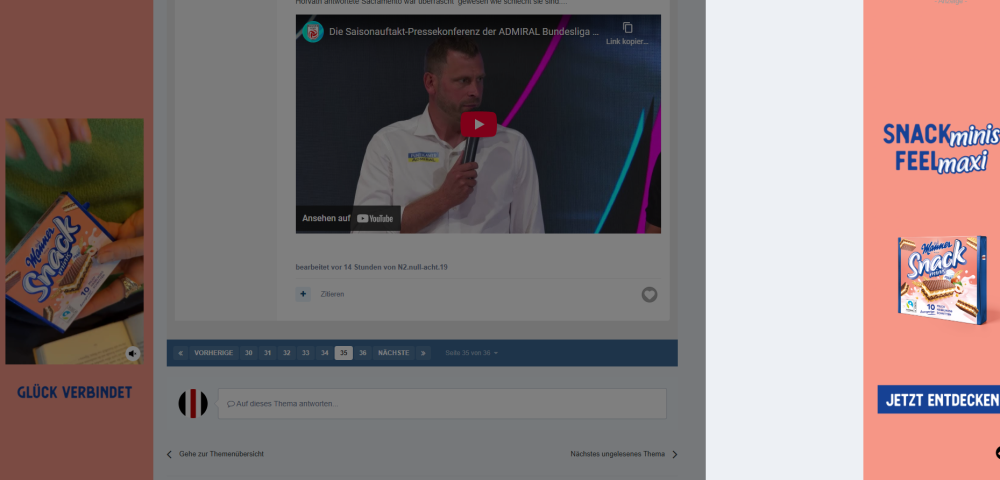Click the plus multi-quote button

tap(303, 294)
